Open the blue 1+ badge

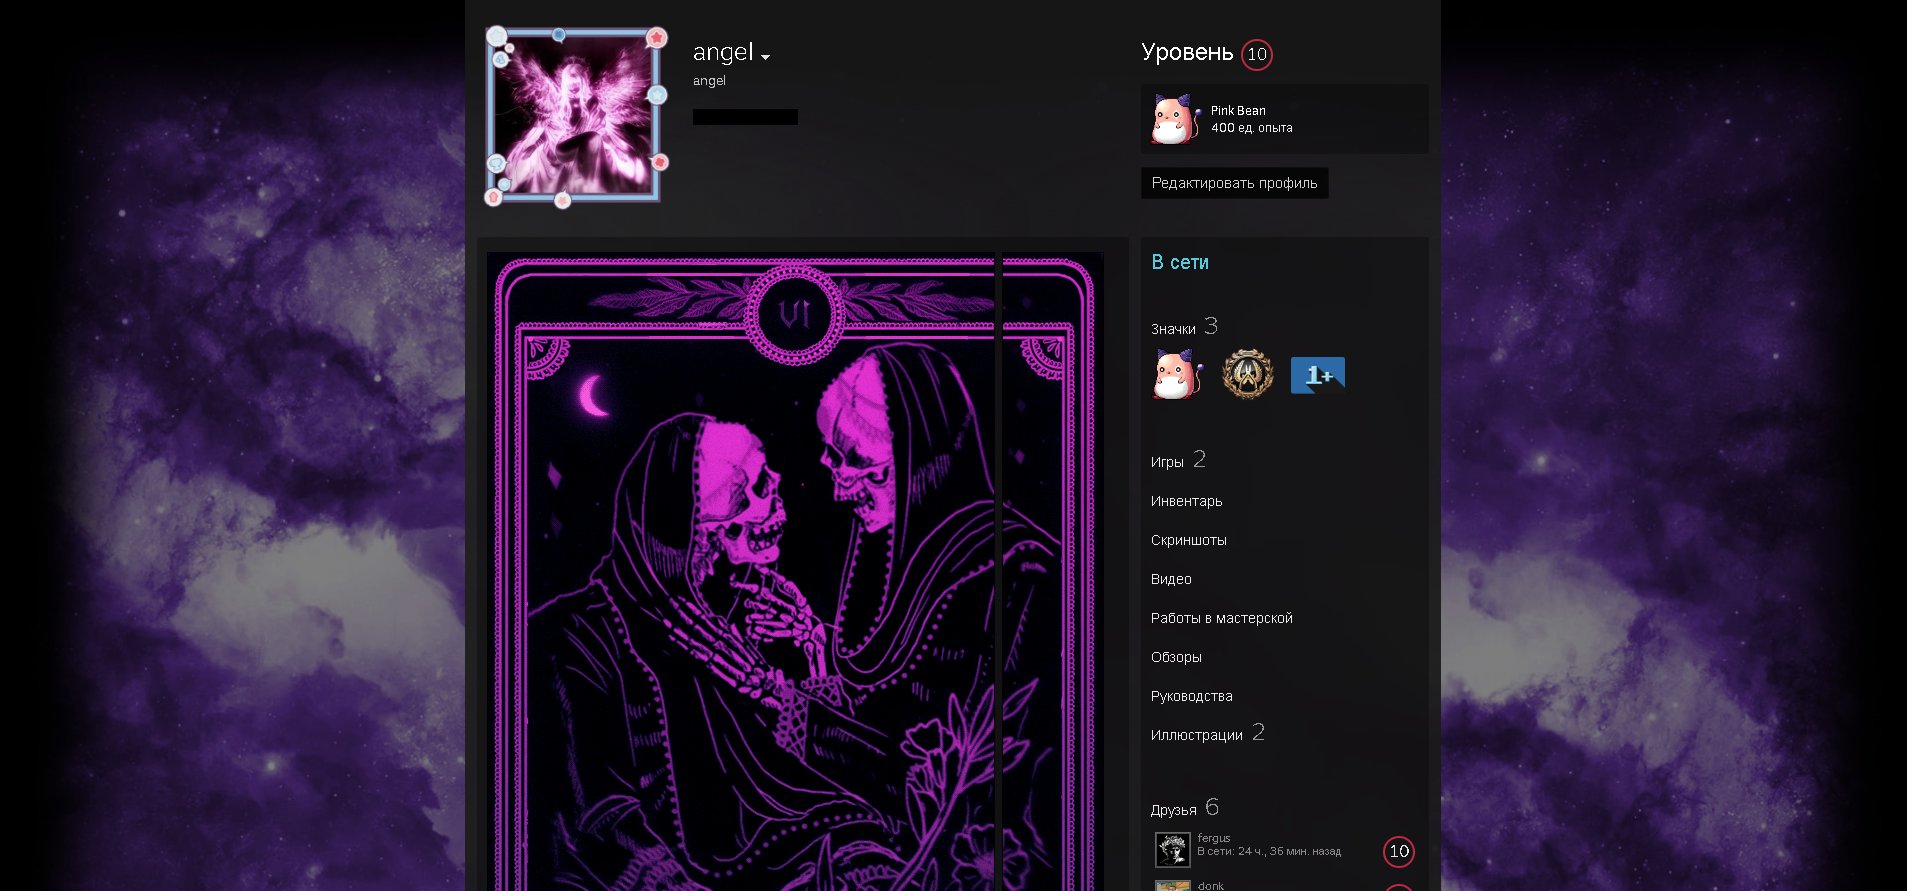pyautogui.click(x=1317, y=375)
